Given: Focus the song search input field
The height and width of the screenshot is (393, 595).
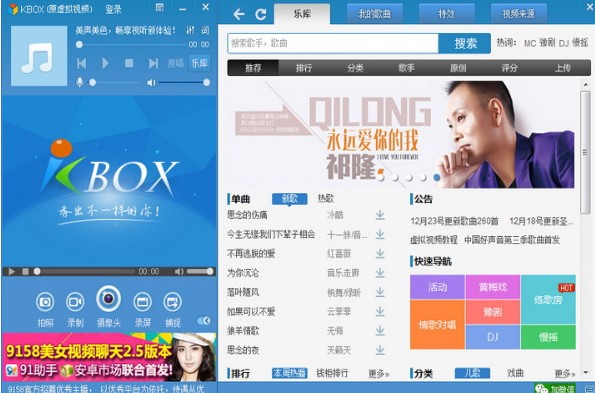Looking at the screenshot, I should point(333,43).
